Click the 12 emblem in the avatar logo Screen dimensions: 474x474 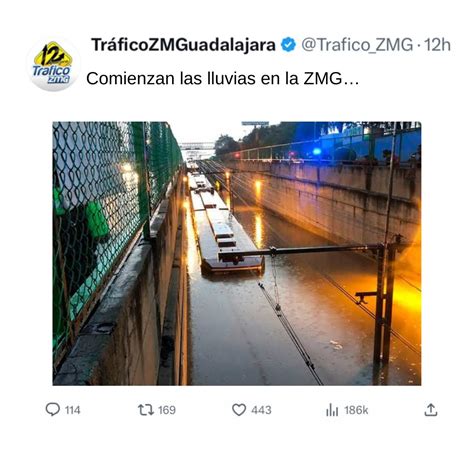click(x=53, y=54)
